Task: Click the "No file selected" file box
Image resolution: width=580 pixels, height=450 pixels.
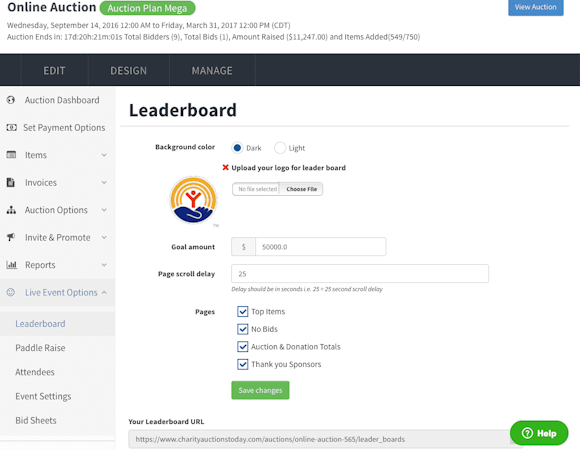Action: [256, 189]
